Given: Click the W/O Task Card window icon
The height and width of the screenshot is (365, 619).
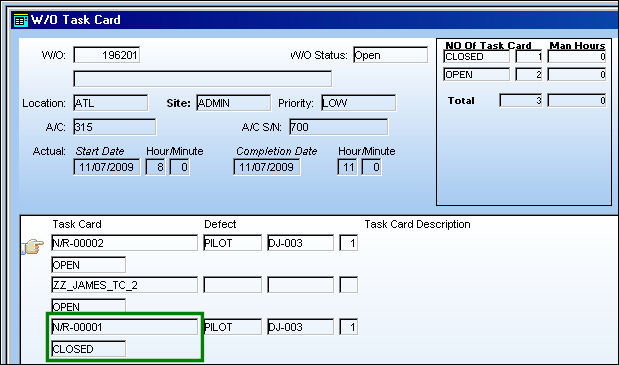Looking at the screenshot, I should (x=21, y=20).
